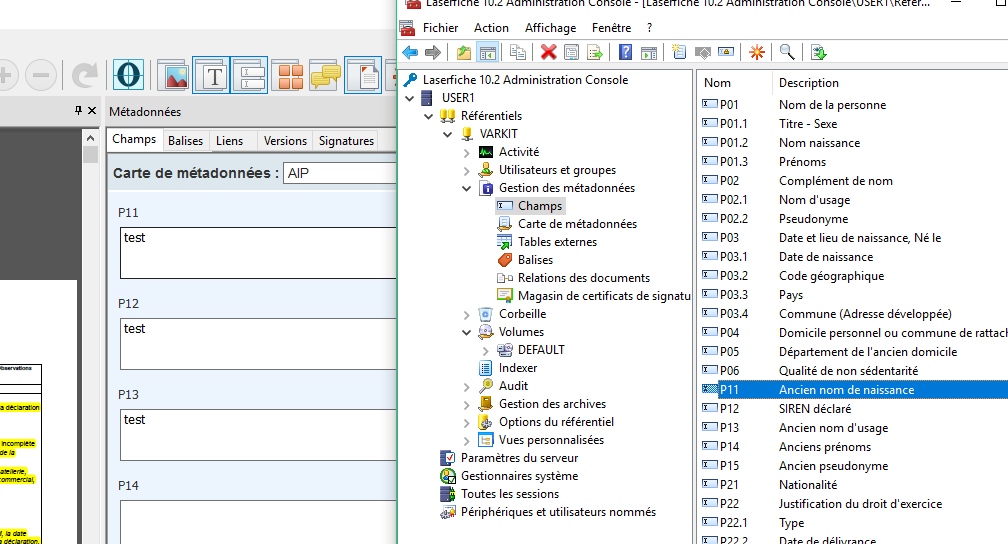Click the orange starburst toolbar icon
The height and width of the screenshot is (544, 1008).
pos(757,53)
